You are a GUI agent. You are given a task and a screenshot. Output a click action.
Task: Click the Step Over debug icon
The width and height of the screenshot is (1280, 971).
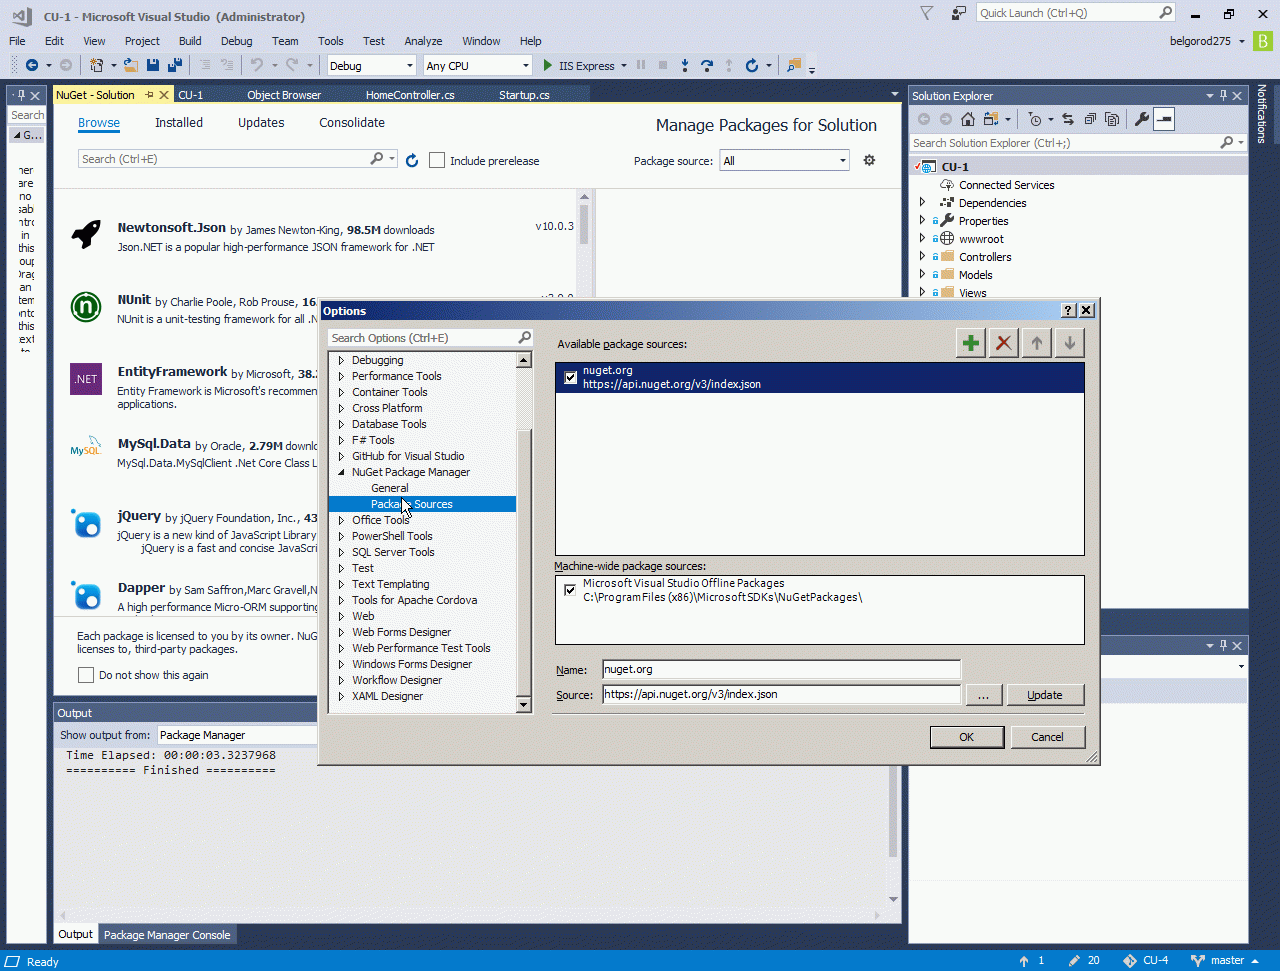(707, 66)
